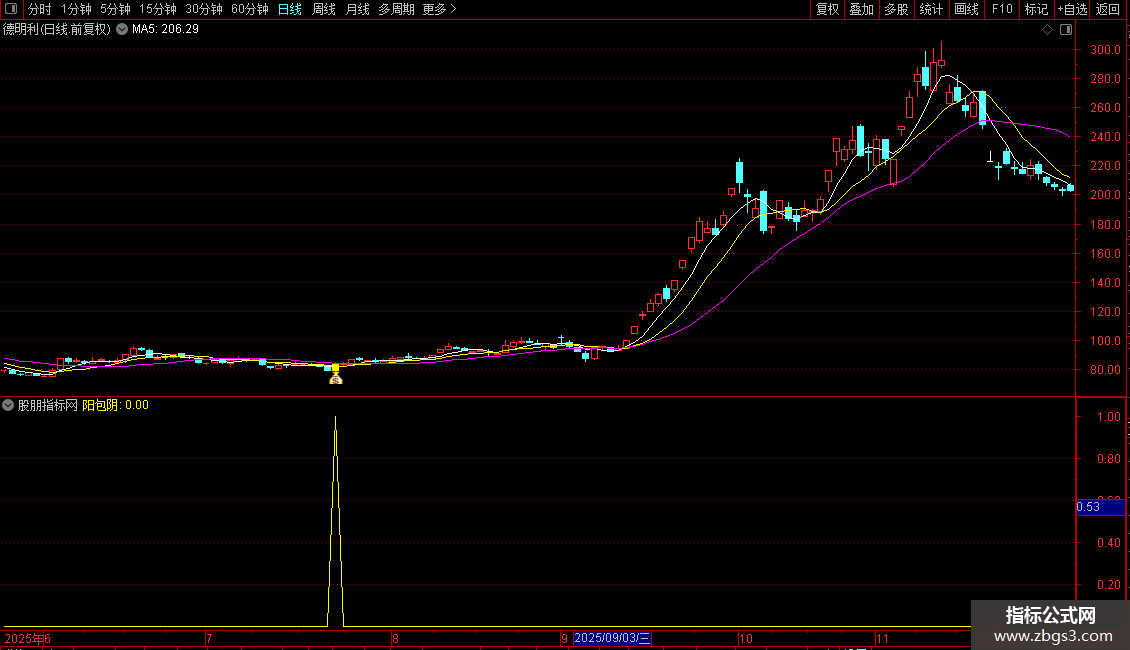Viewport: 1130px width, 650px height.
Task: Select the 60分钟 period tab
Action: tap(249, 9)
